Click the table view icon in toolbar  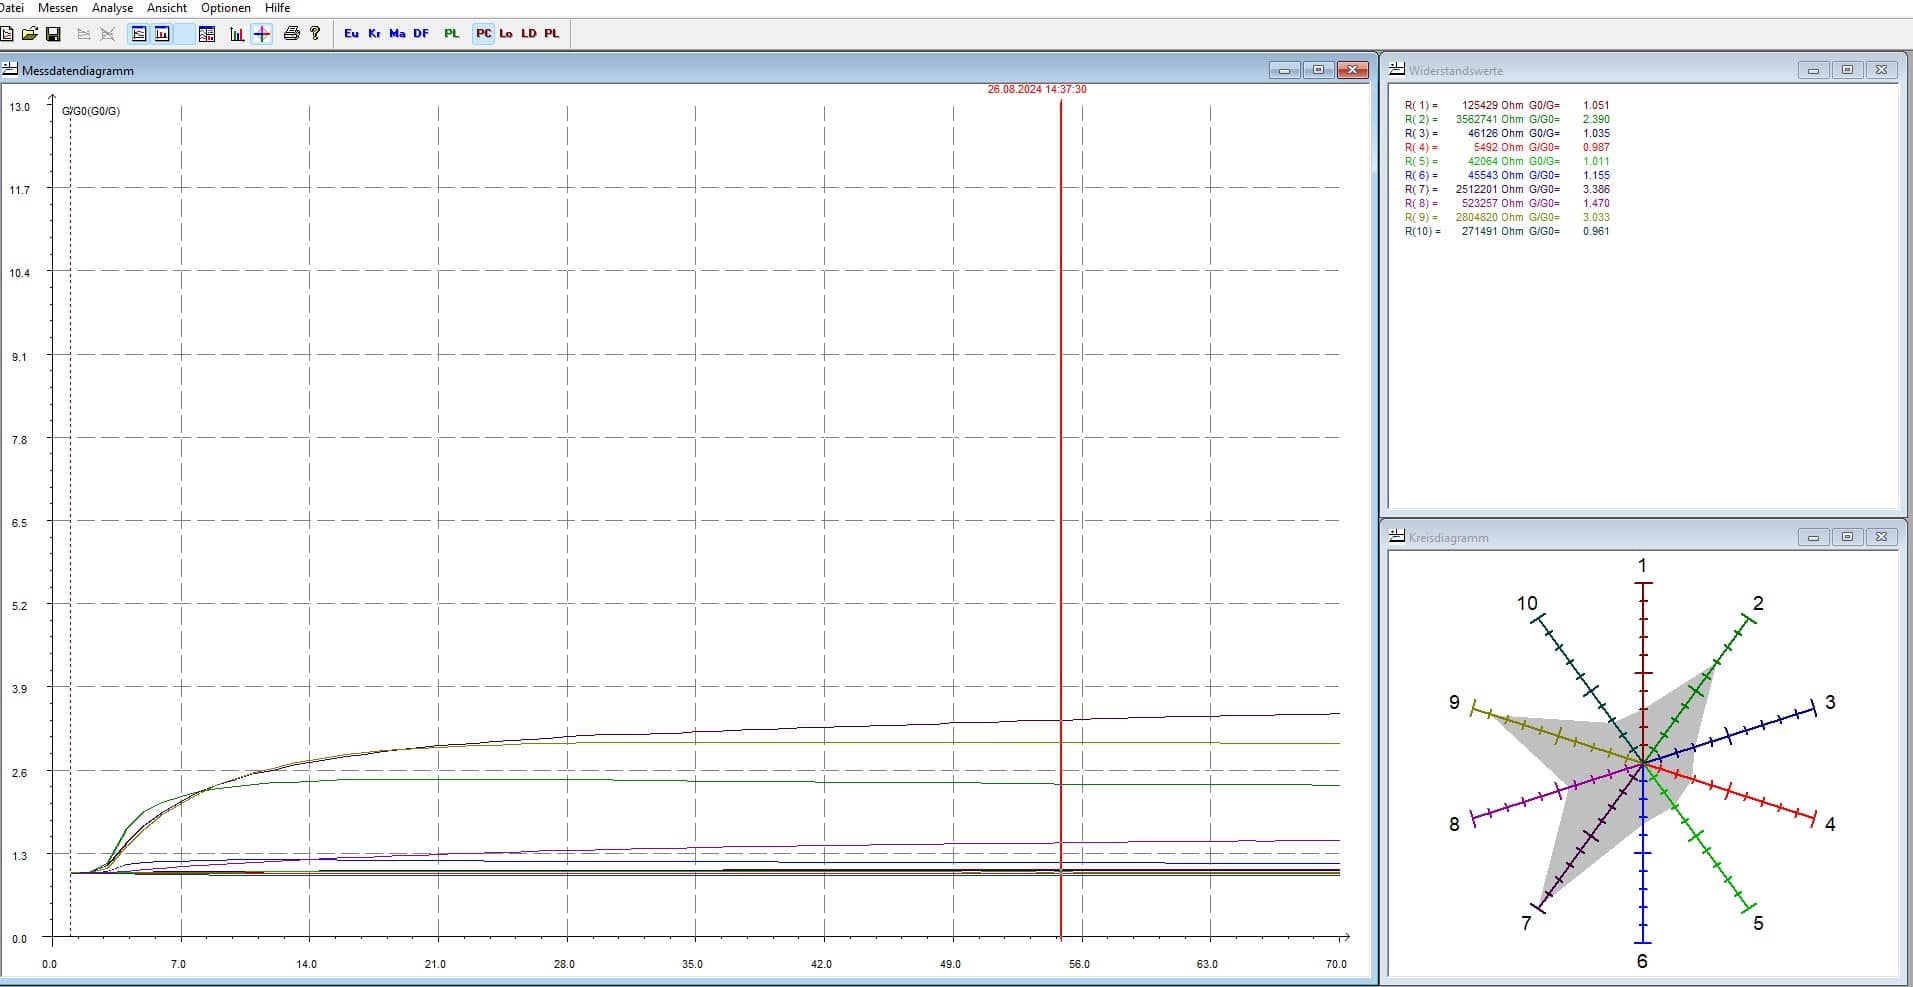click(207, 34)
